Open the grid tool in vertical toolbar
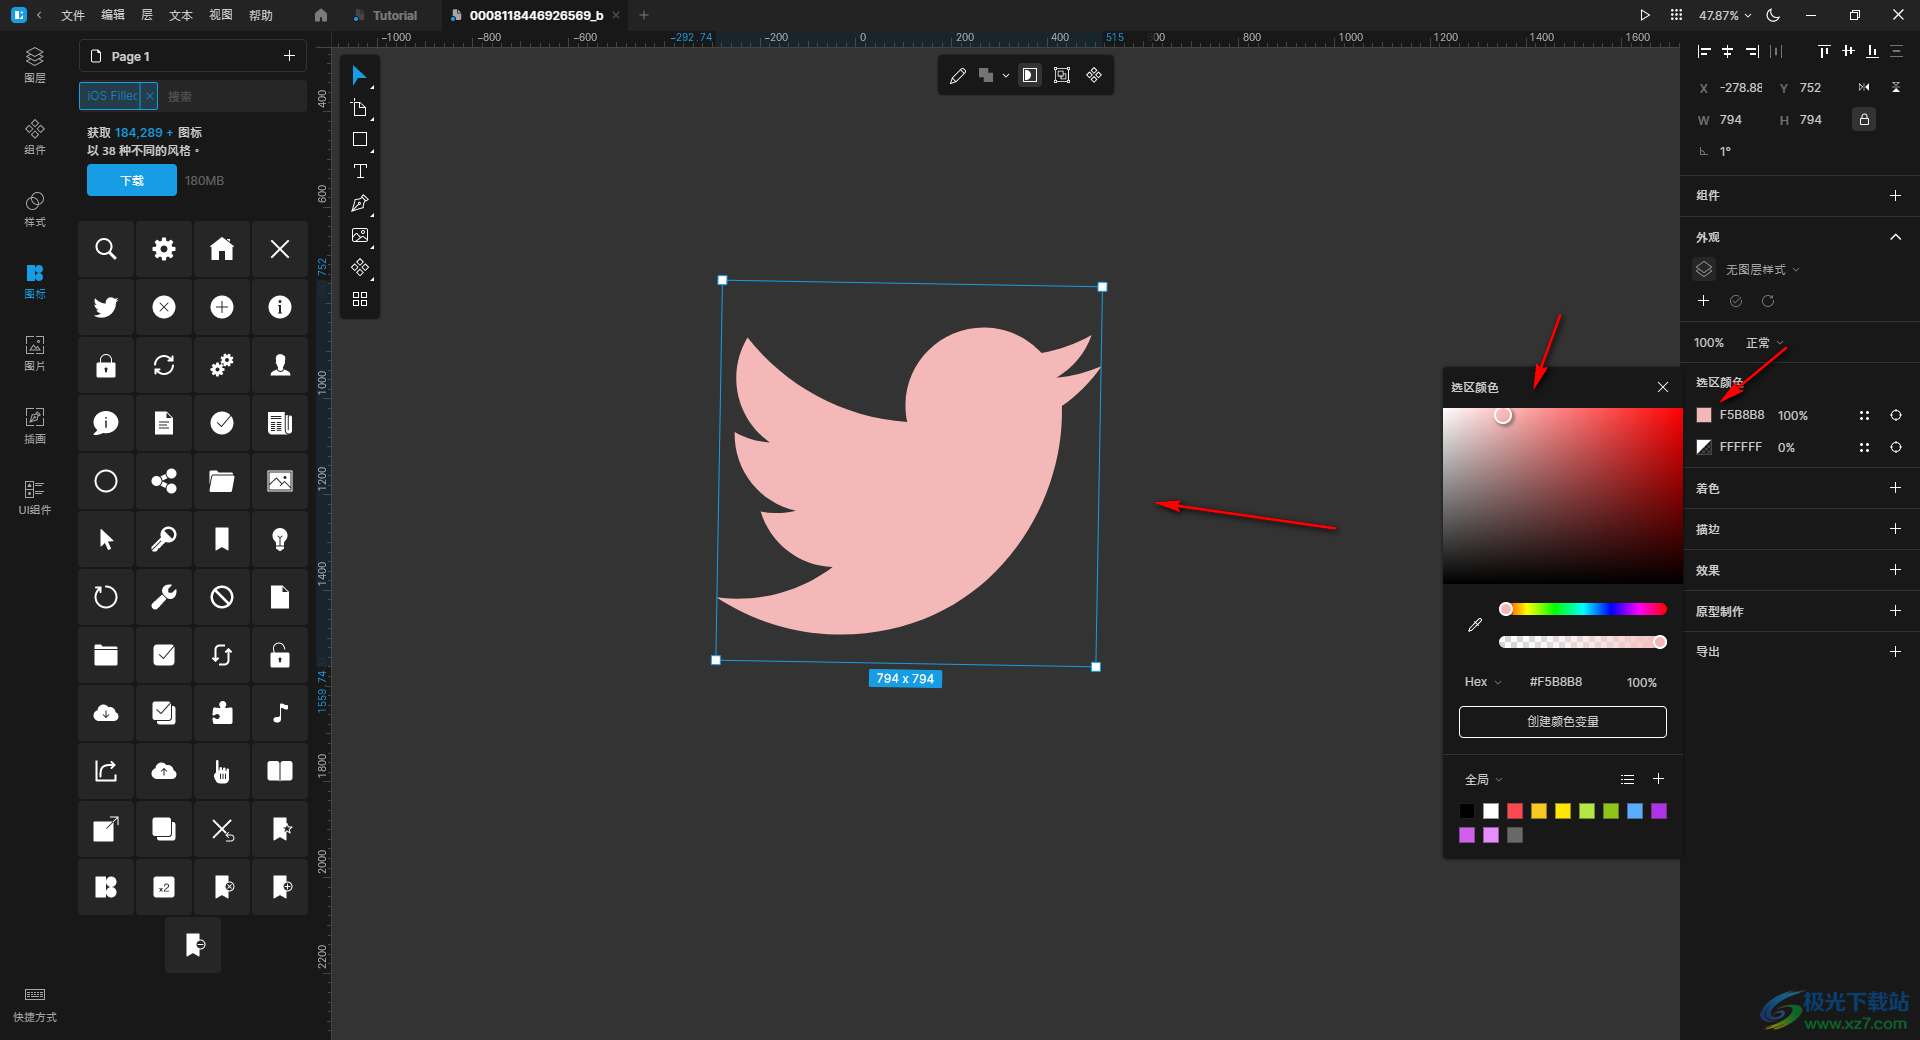This screenshot has height=1040, width=1920. 359,300
